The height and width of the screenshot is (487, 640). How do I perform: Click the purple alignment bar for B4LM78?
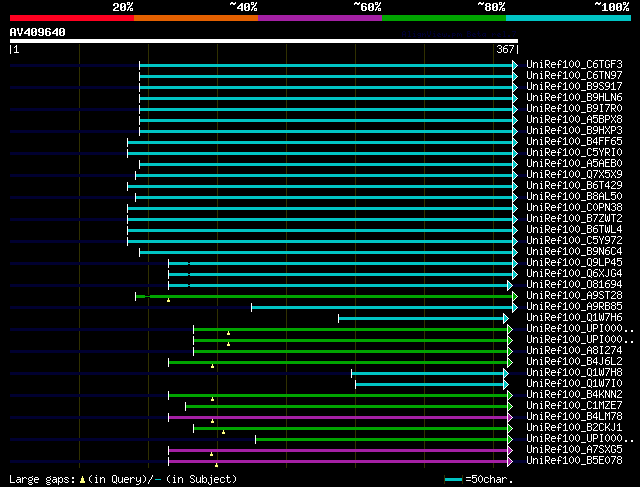click(x=338, y=418)
